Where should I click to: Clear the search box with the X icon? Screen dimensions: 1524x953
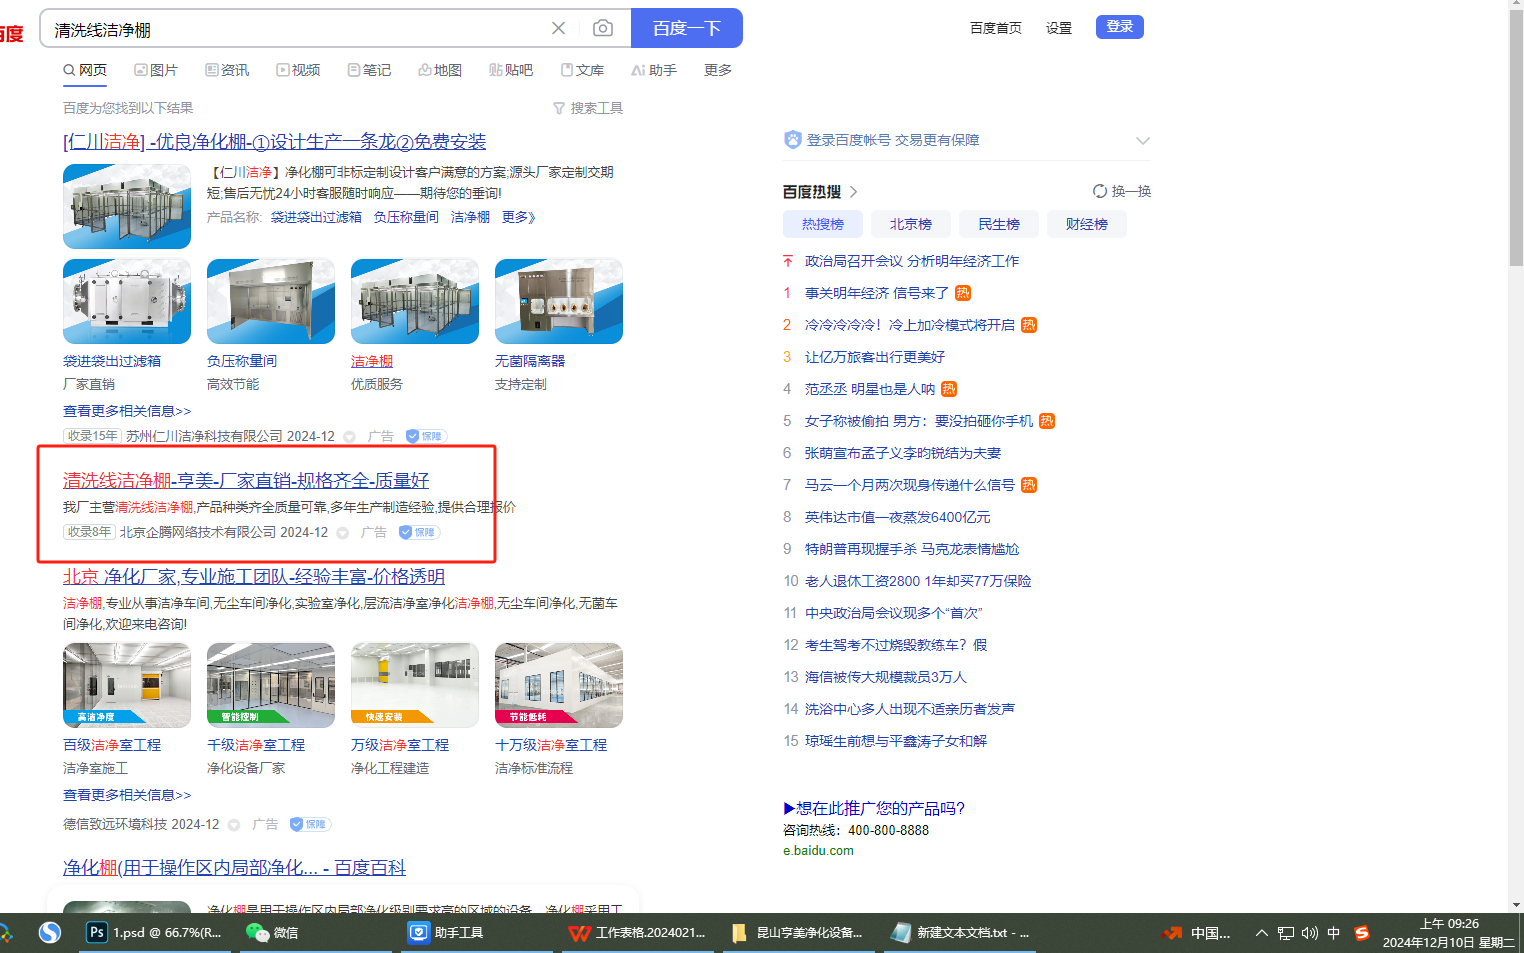pos(558,28)
